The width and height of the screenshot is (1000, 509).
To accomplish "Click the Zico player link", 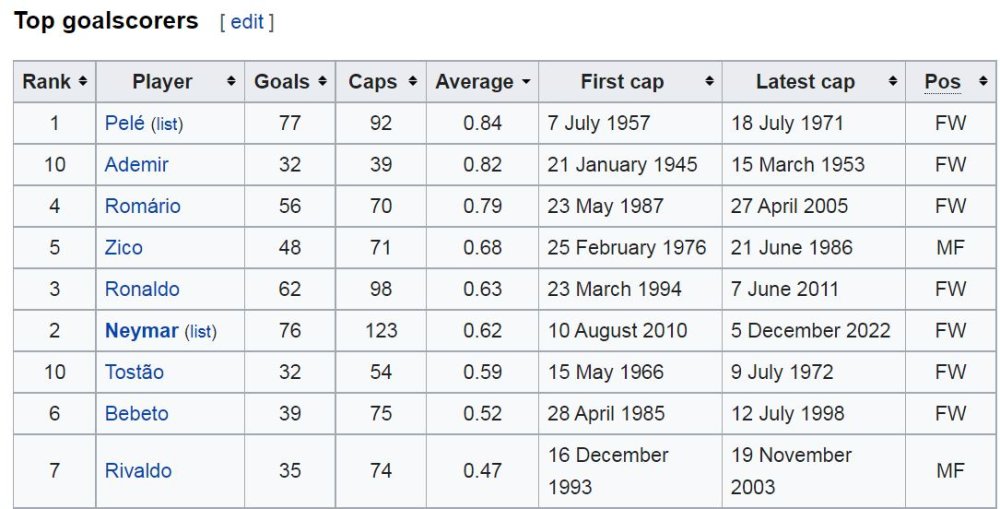I will coord(124,247).
